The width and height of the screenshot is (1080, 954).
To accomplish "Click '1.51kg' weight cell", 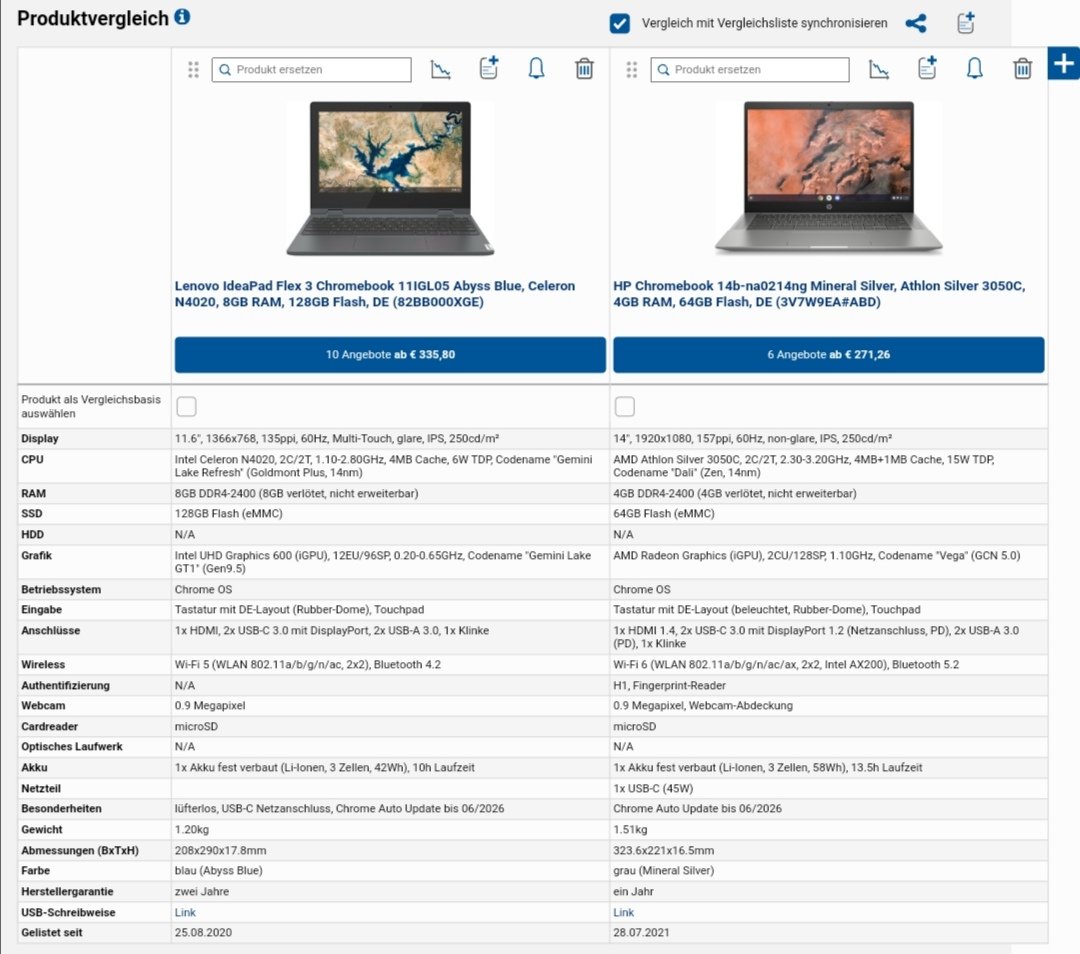I will click(x=630, y=829).
